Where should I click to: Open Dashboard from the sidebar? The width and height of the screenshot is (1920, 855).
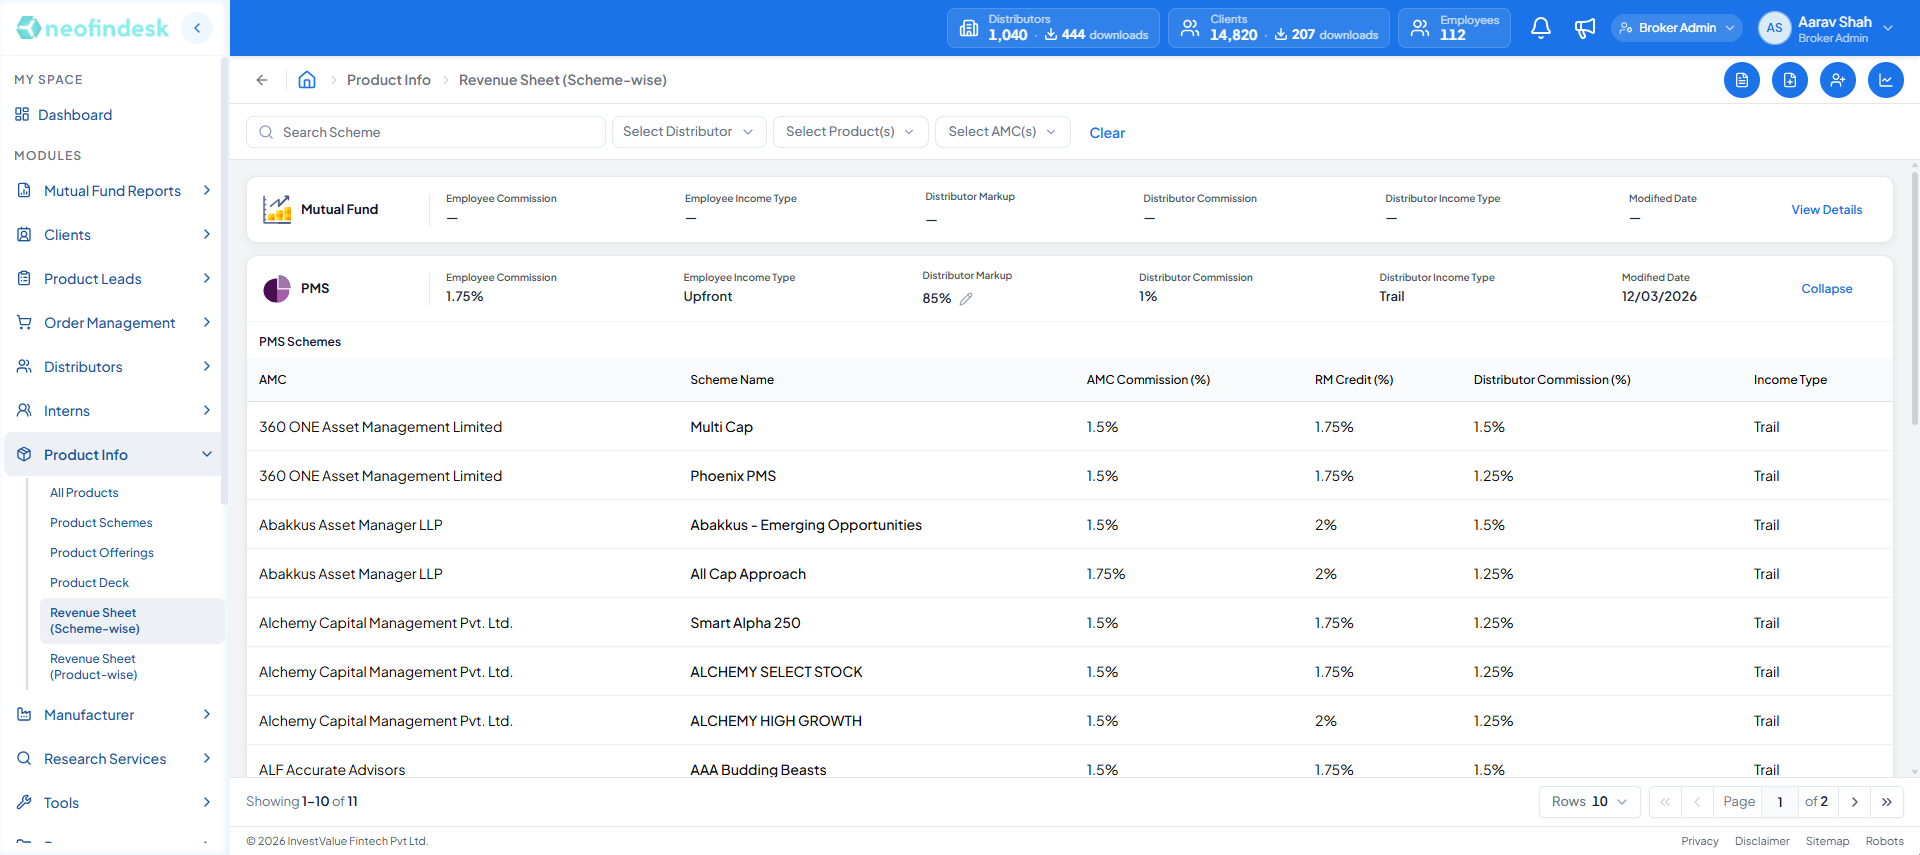click(75, 115)
